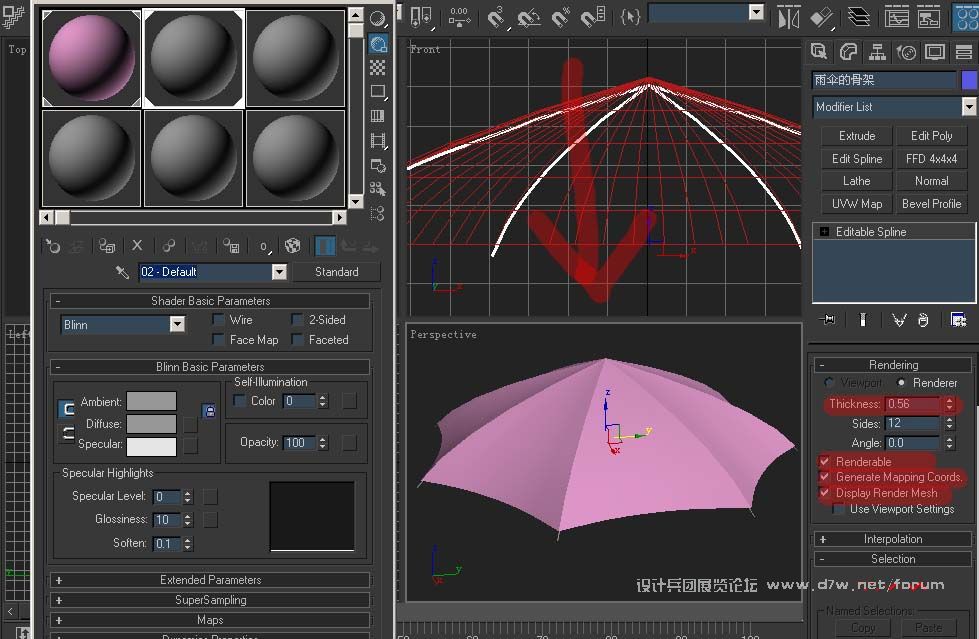Switch to the Hierarchy panel tab

click(x=877, y=52)
